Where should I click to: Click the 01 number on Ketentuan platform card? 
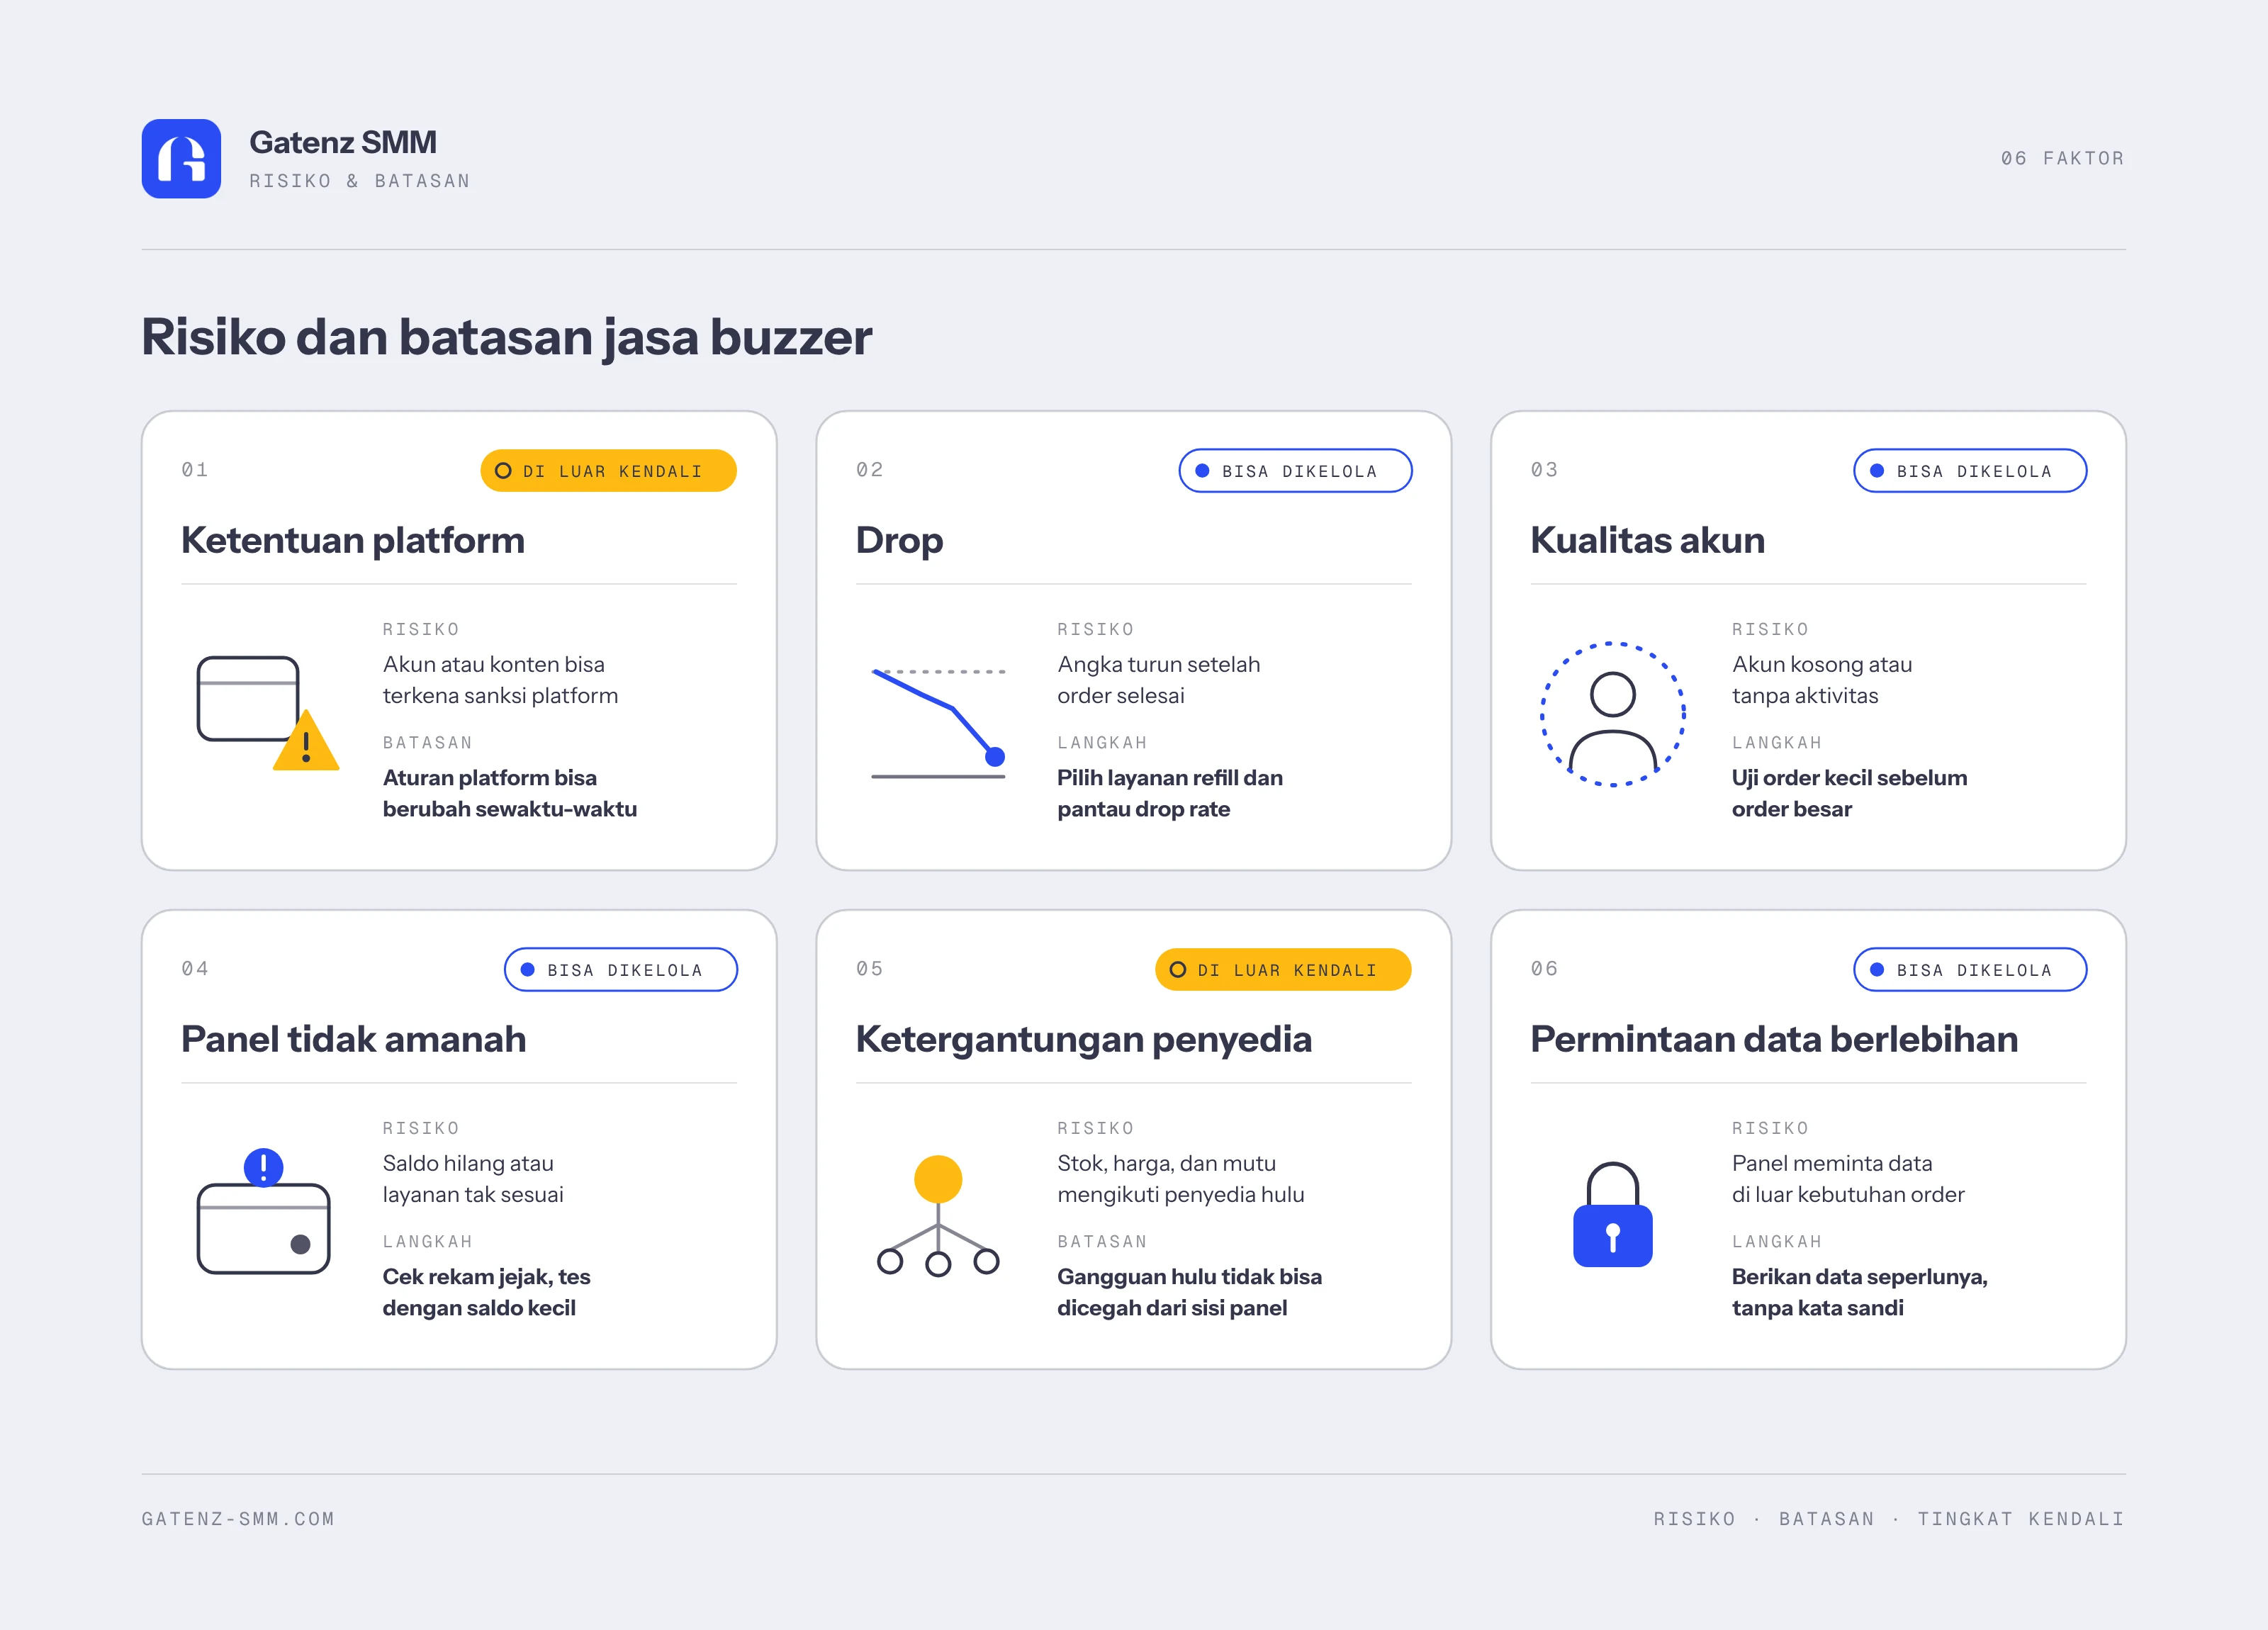195,469
